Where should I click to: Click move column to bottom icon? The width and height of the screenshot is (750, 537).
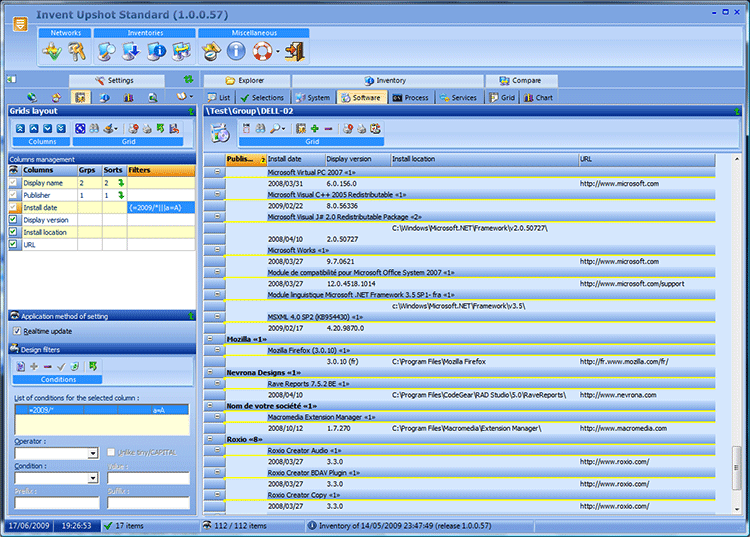pyautogui.click(x=61, y=129)
